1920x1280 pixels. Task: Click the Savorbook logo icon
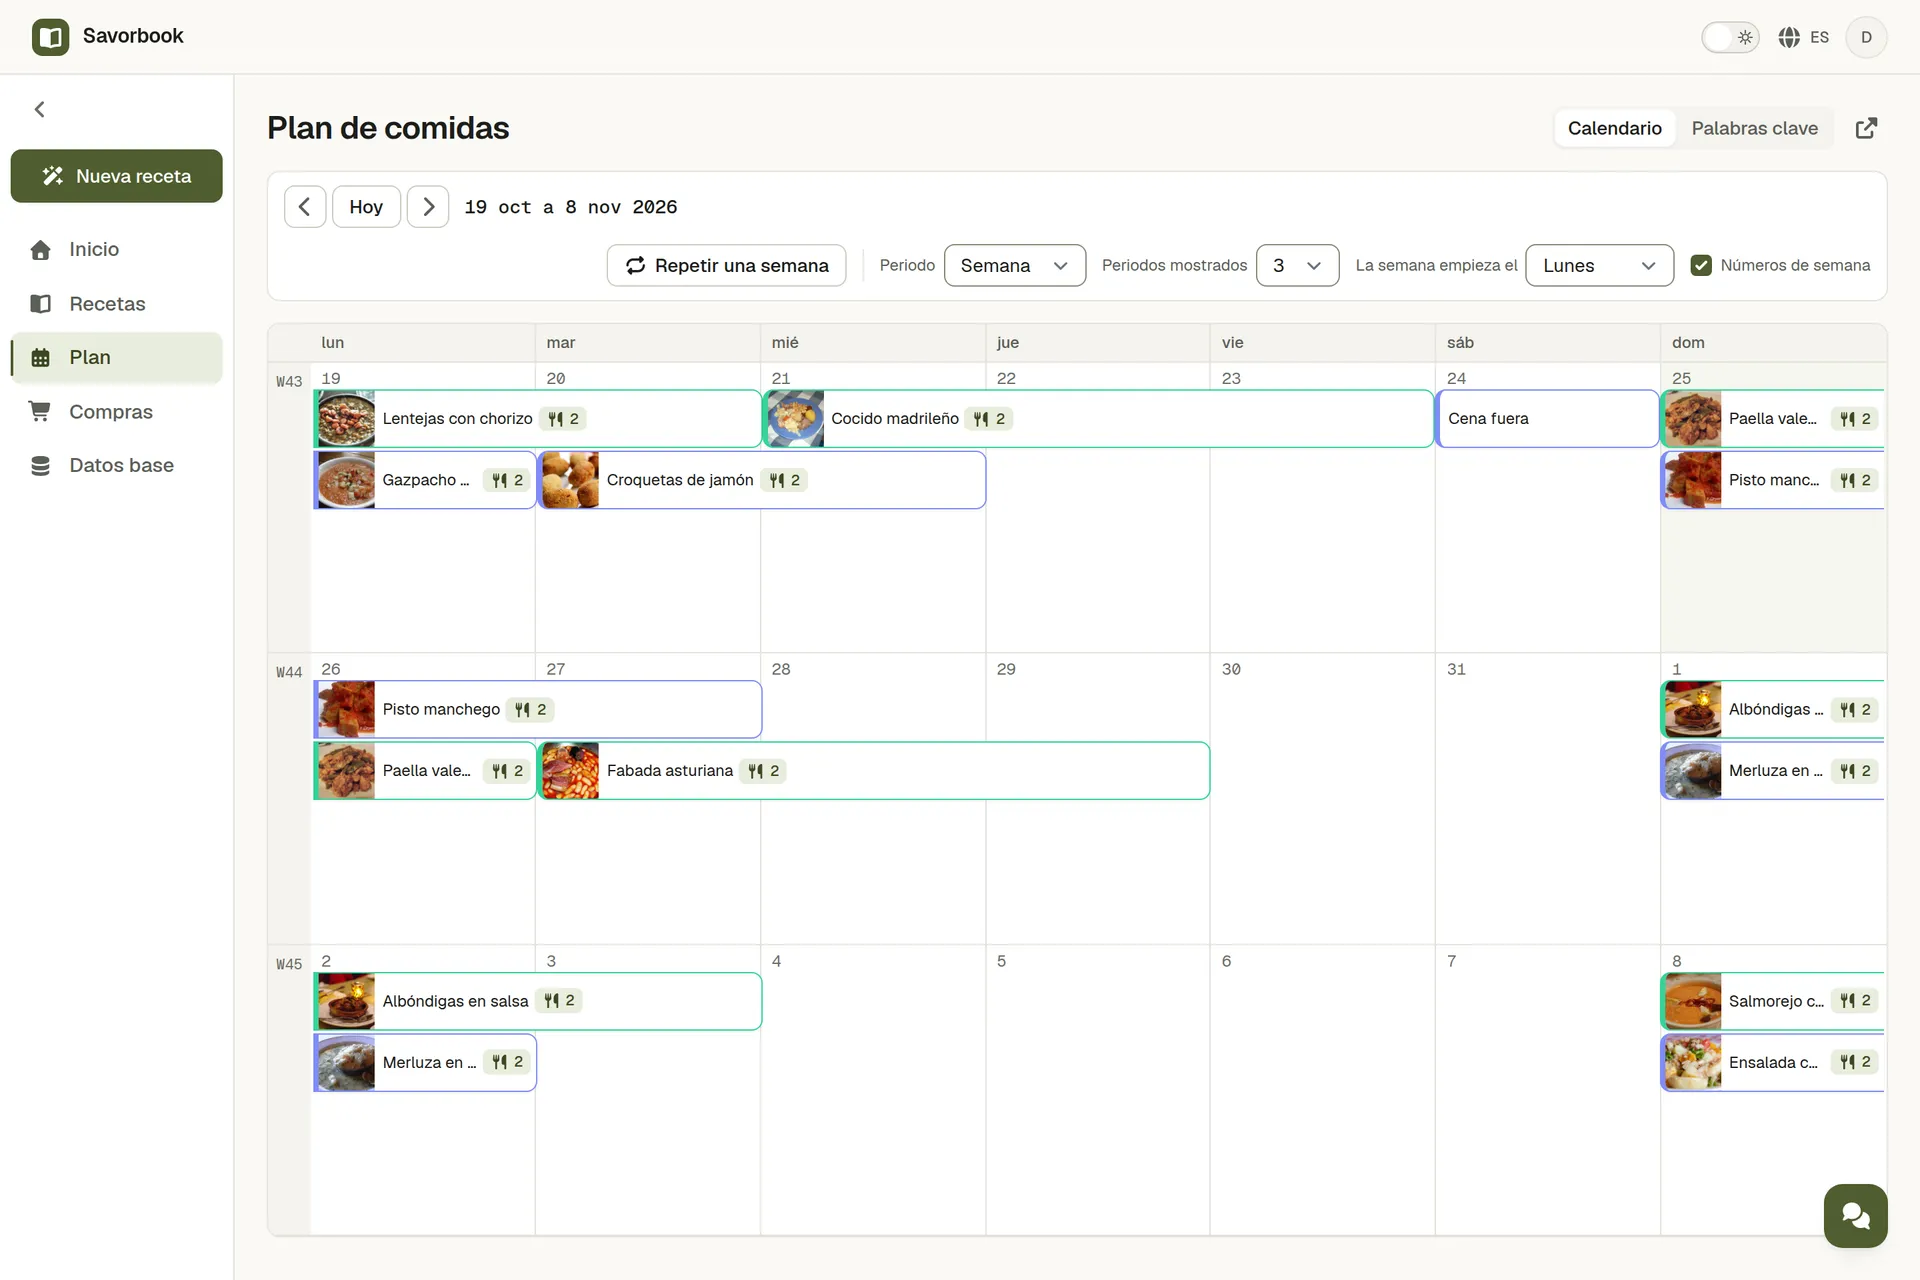point(50,37)
